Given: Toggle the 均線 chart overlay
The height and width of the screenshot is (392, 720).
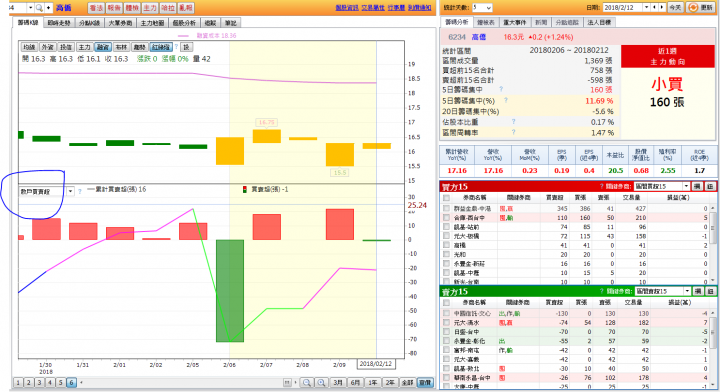Looking at the screenshot, I should pos(29,47).
